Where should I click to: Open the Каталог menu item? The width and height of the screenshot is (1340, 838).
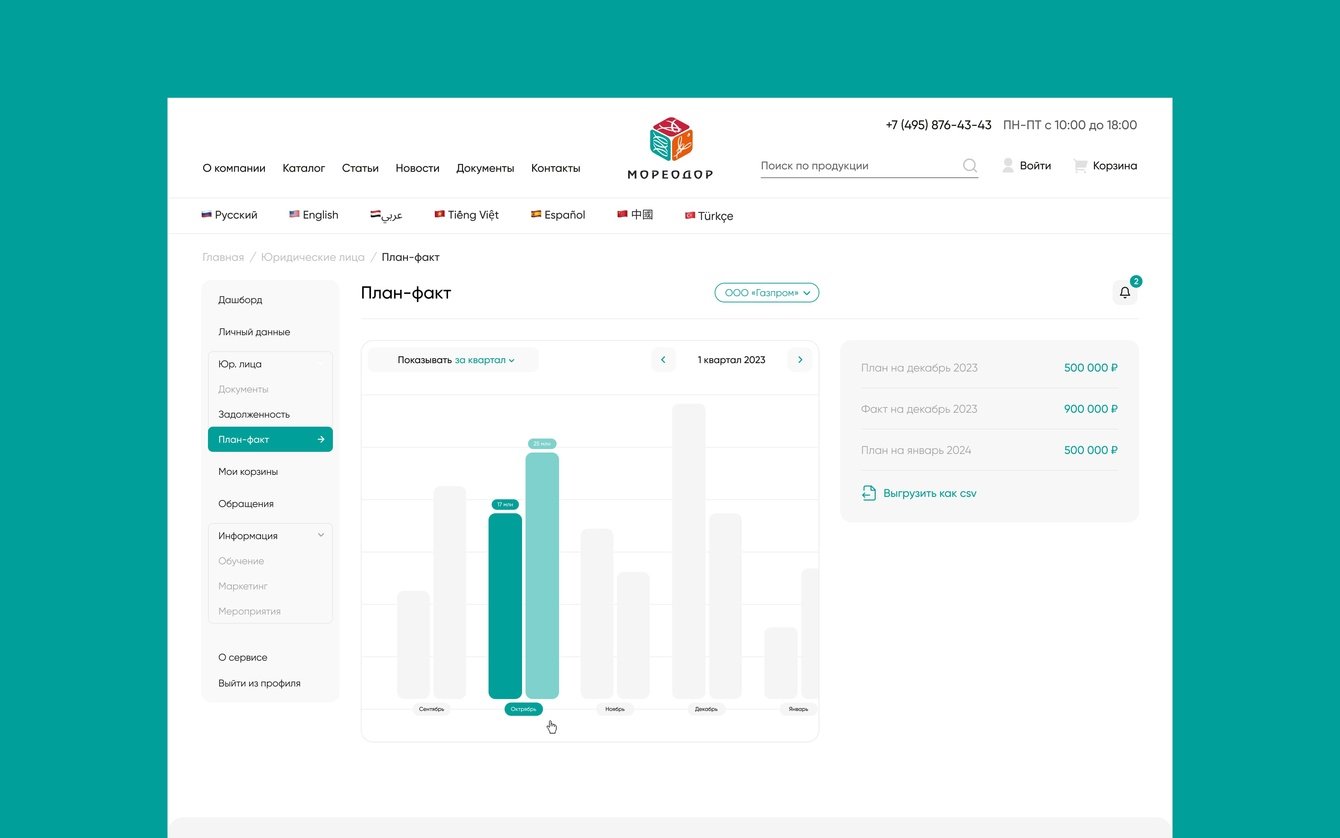pos(304,168)
